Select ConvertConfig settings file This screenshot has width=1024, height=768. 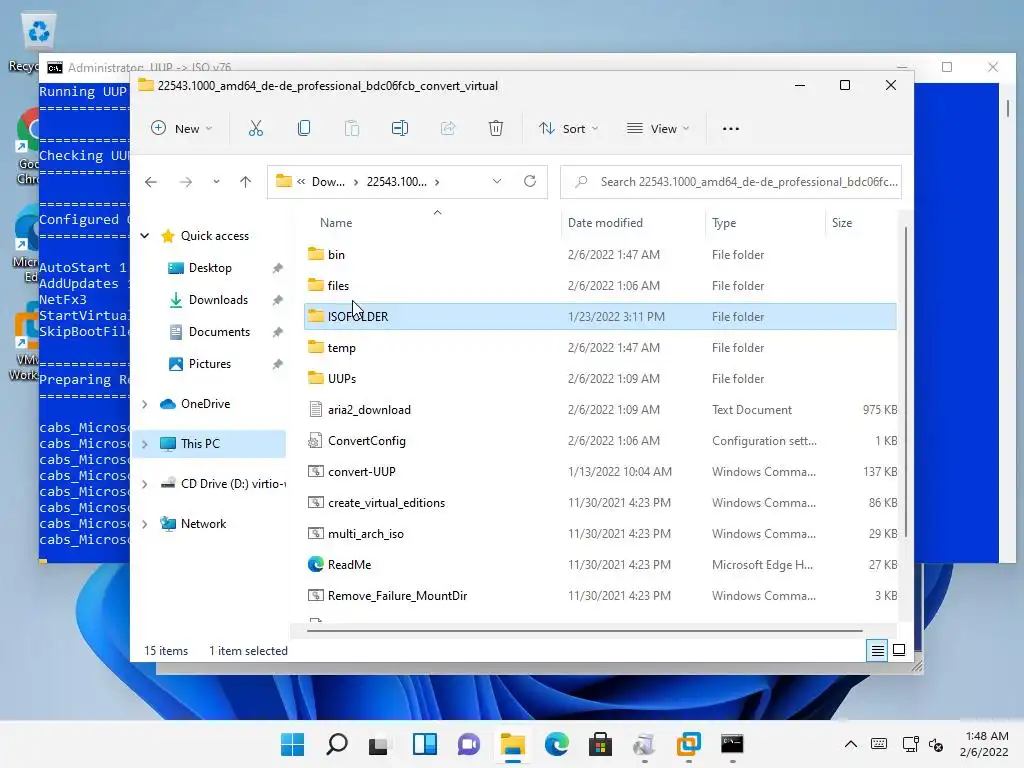pos(600,441)
